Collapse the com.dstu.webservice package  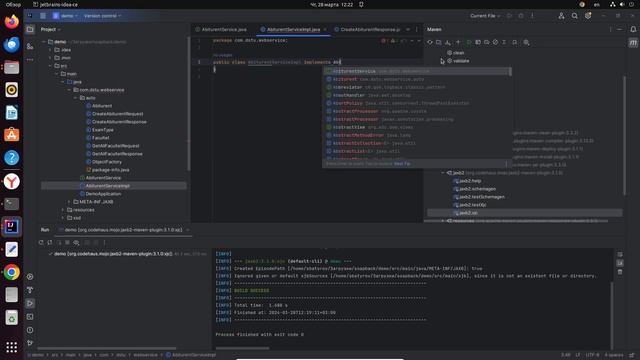[69, 90]
